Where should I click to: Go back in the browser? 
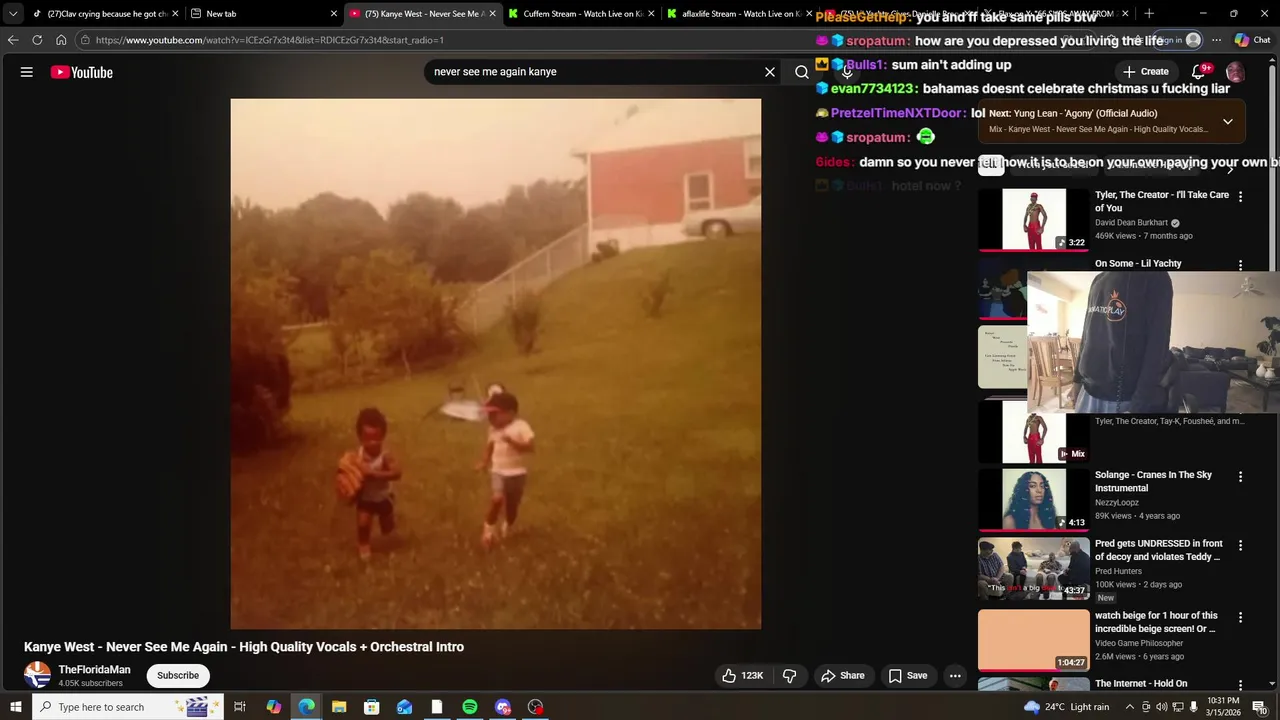(13, 40)
